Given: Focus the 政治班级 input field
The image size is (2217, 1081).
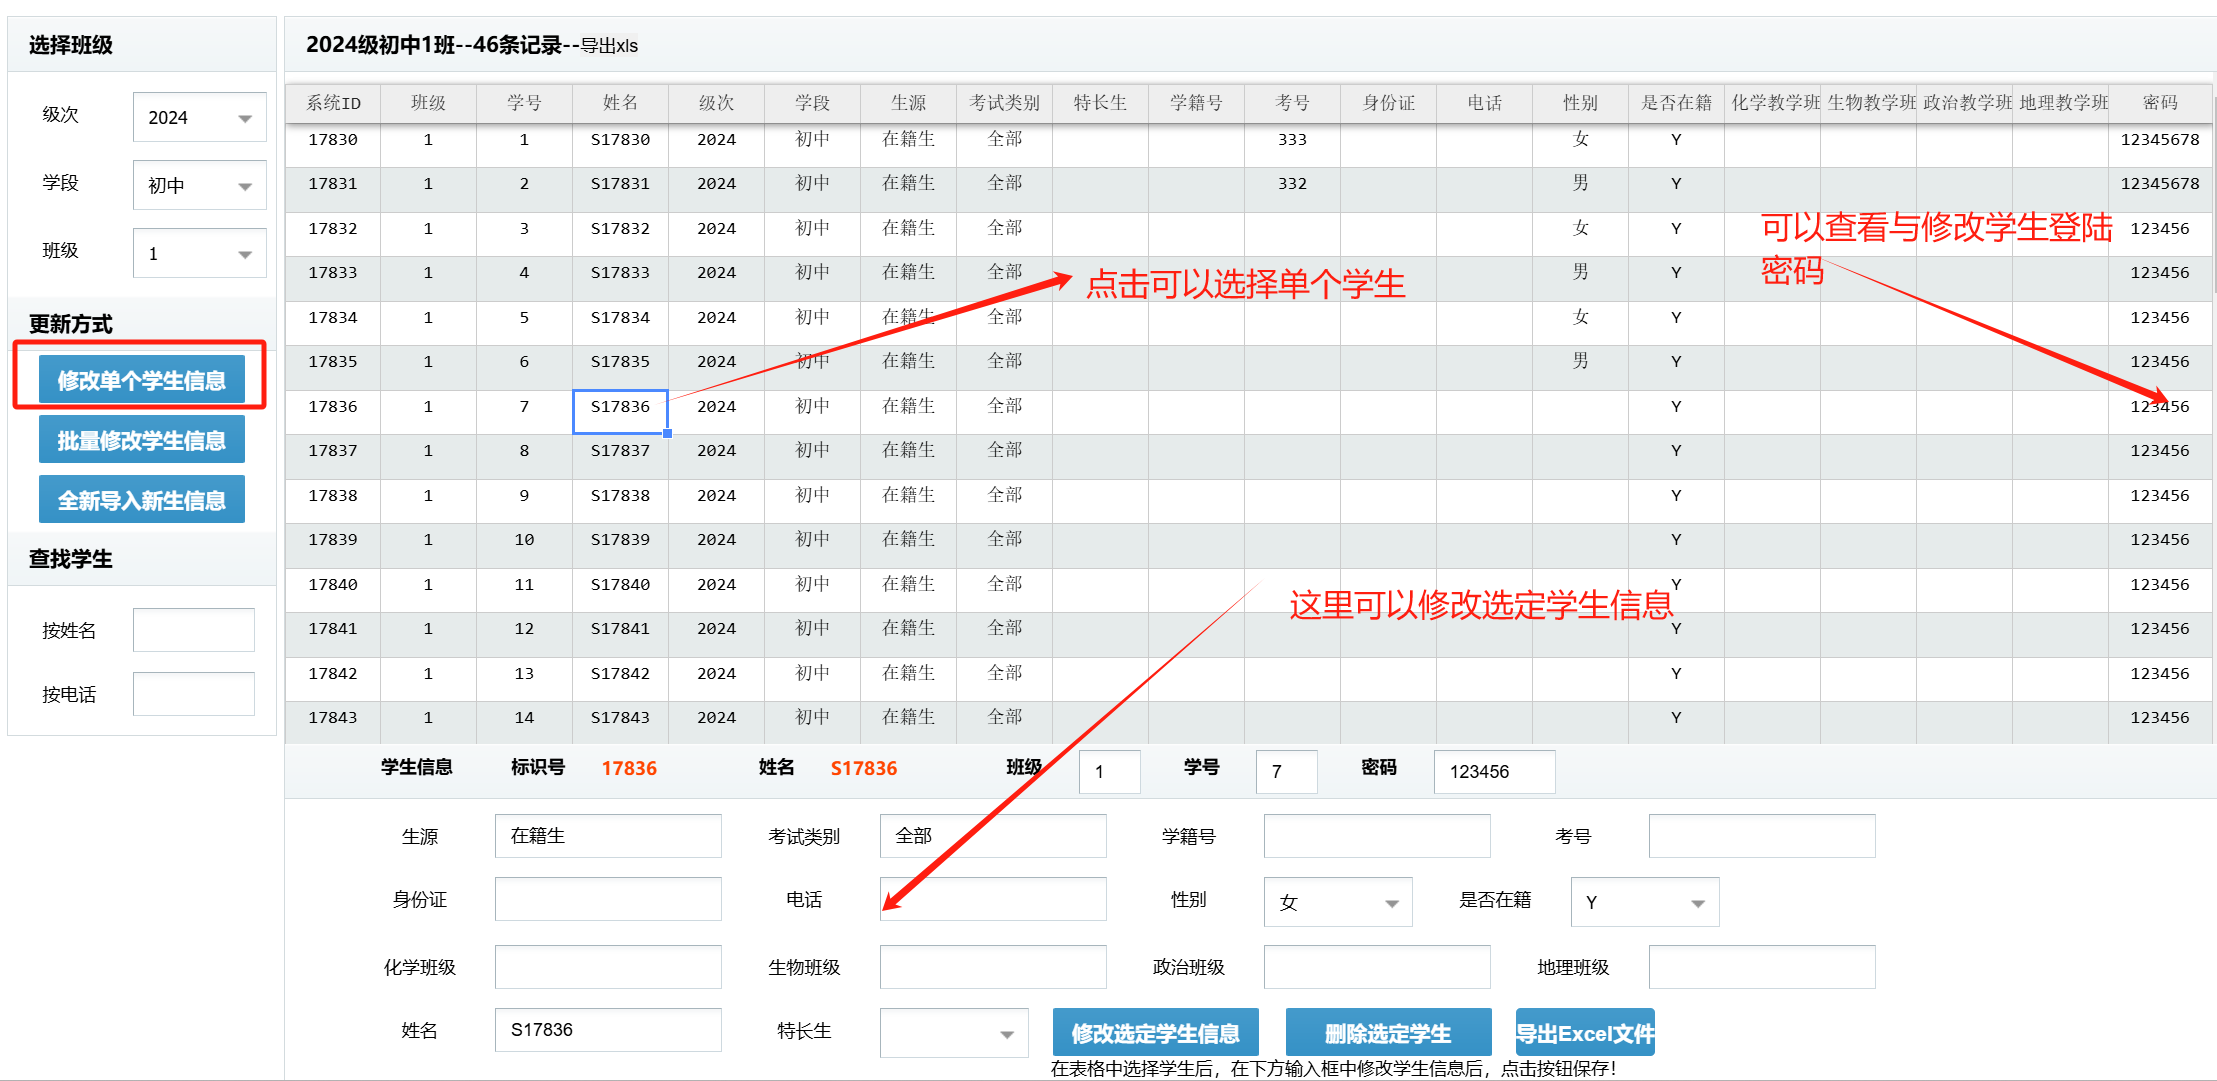Looking at the screenshot, I should click(x=1377, y=967).
